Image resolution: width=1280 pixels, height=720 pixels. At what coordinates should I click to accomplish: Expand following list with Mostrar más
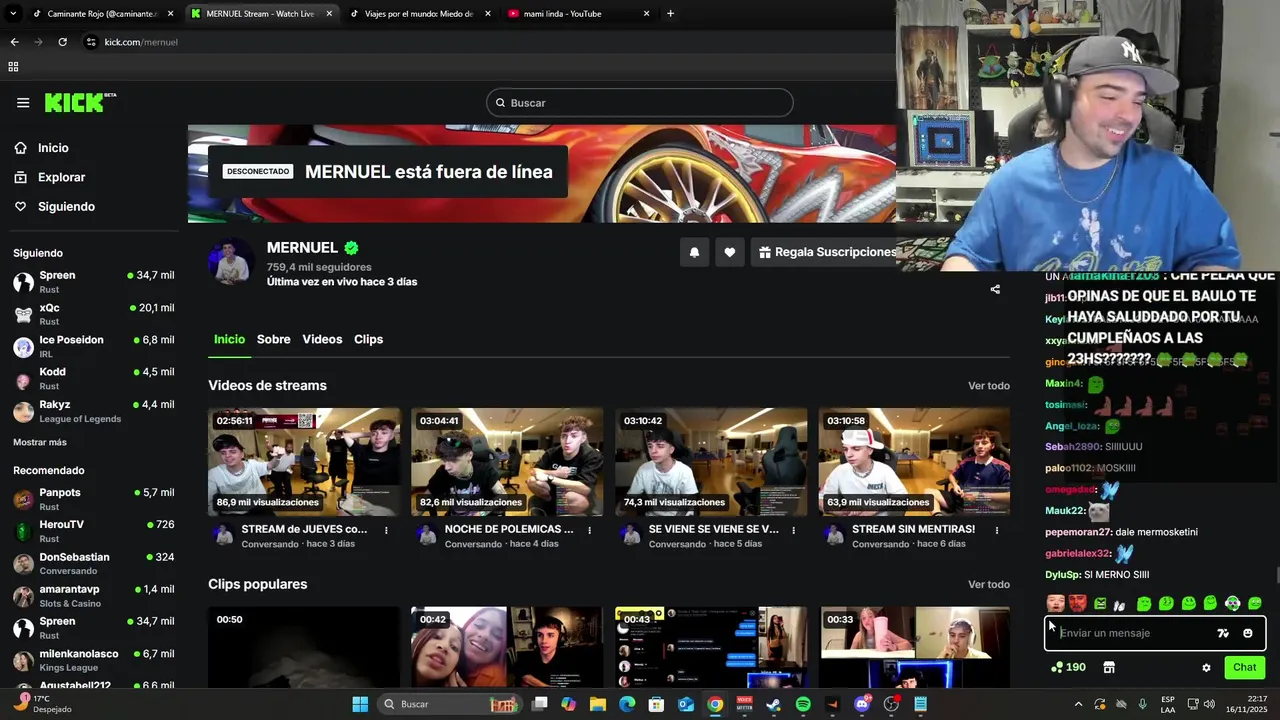(x=40, y=442)
